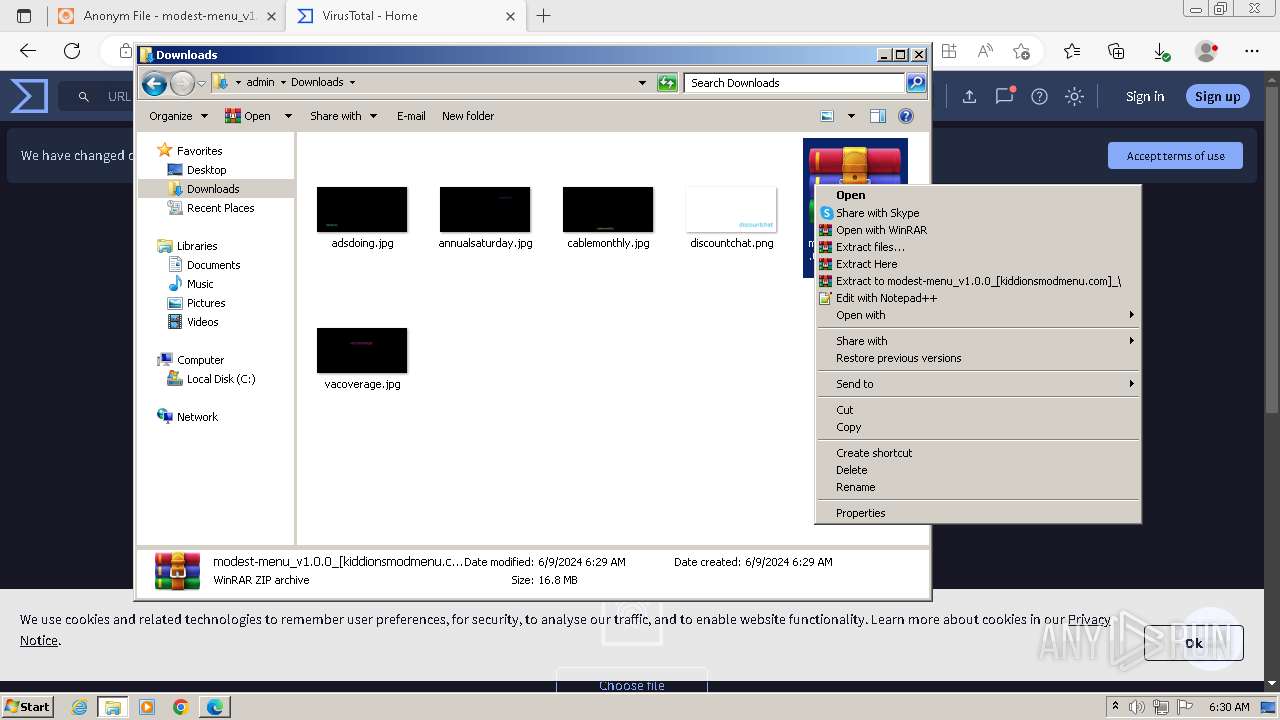The height and width of the screenshot is (720, 1280).
Task: Open Explorer help icon
Action: pos(906,116)
